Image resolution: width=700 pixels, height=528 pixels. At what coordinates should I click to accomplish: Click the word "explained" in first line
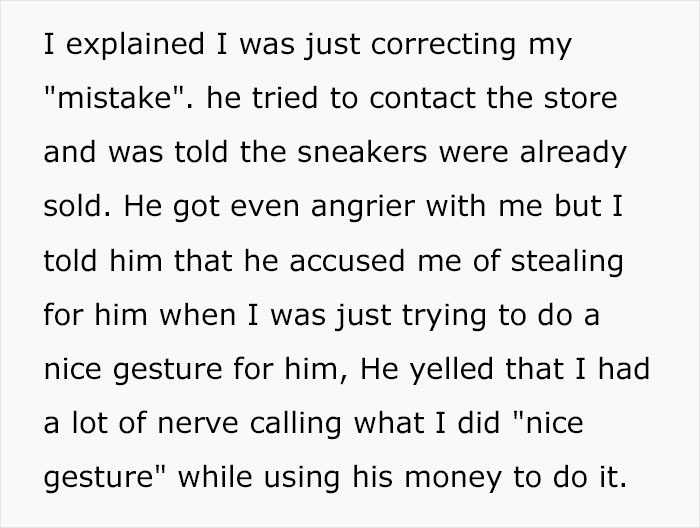tap(135, 45)
